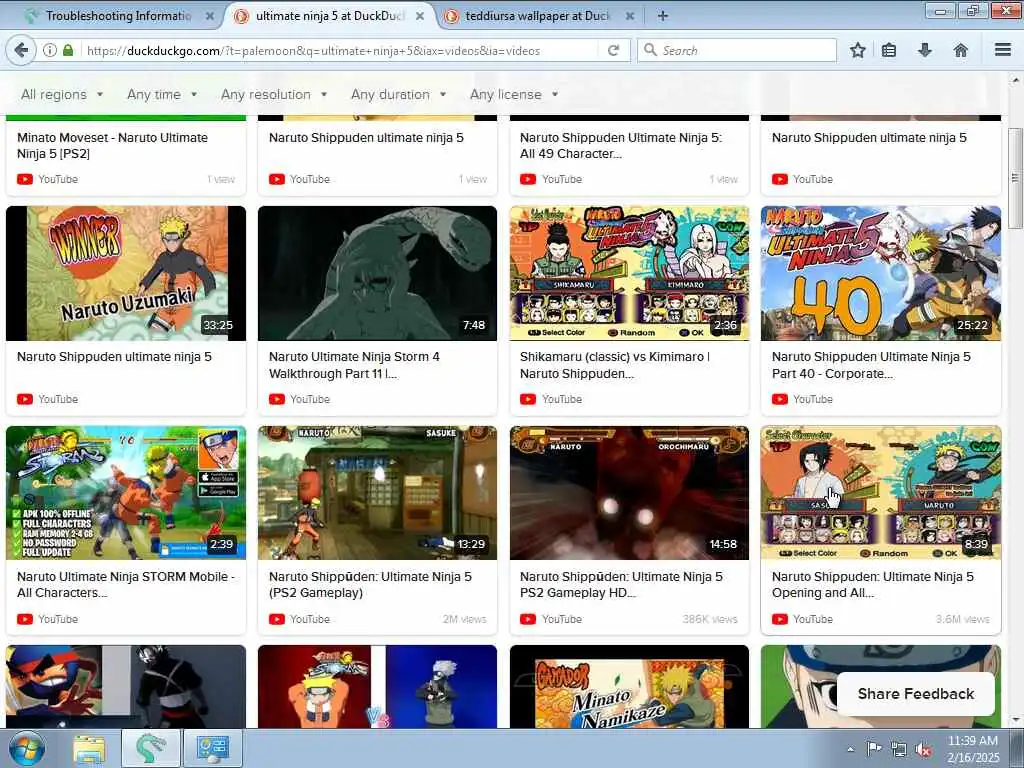This screenshot has height=768, width=1024.
Task: Open Naruto Ultimate Ninja Storm 4 Walkthrough Part 11 title
Action: [354, 365]
